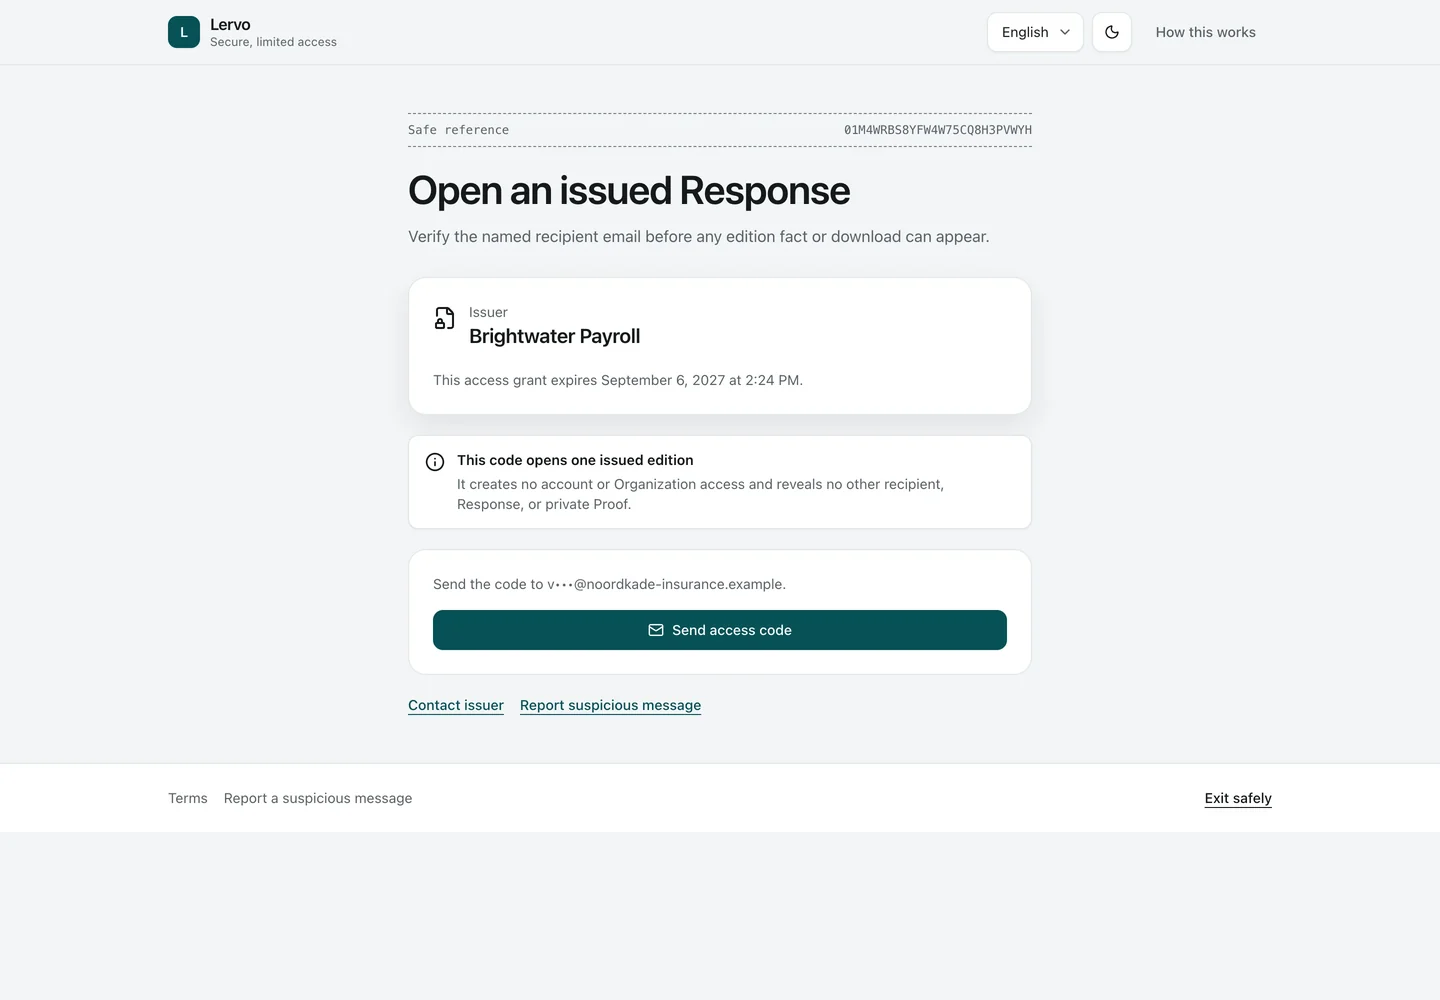
Task: Open the Contact issuer link
Action: 456,705
